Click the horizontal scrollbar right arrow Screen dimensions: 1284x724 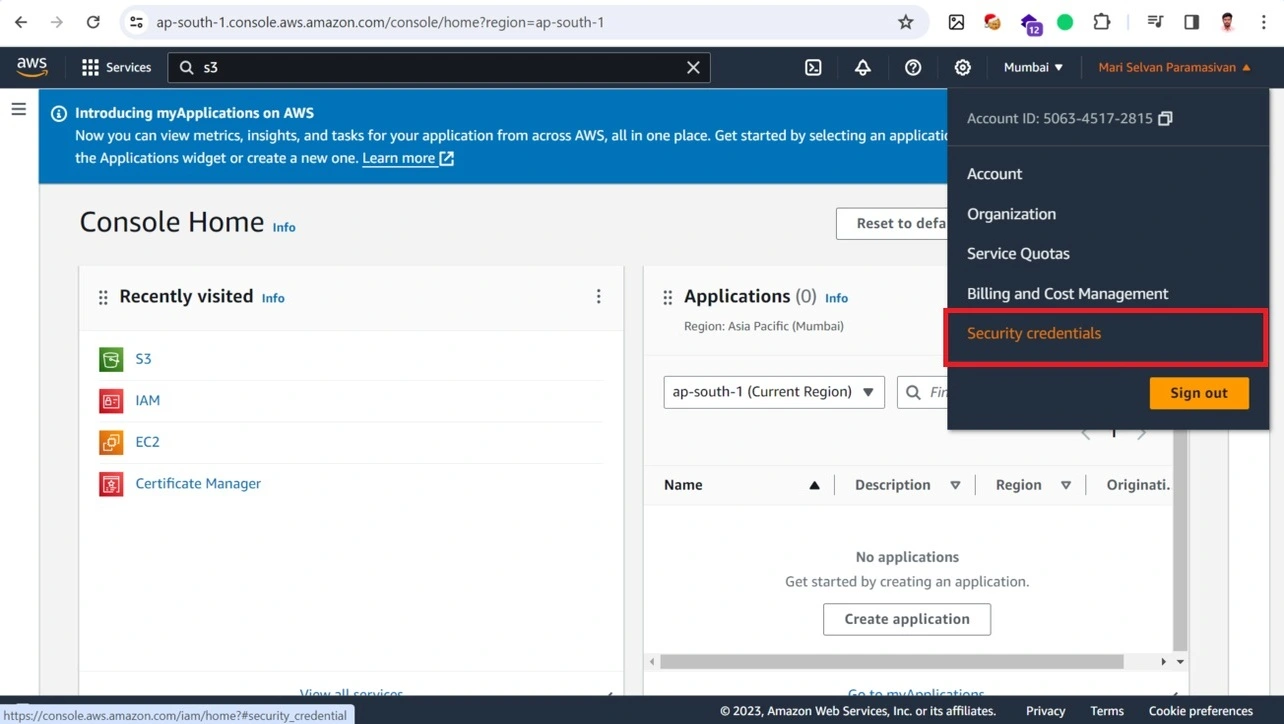pos(1163,662)
